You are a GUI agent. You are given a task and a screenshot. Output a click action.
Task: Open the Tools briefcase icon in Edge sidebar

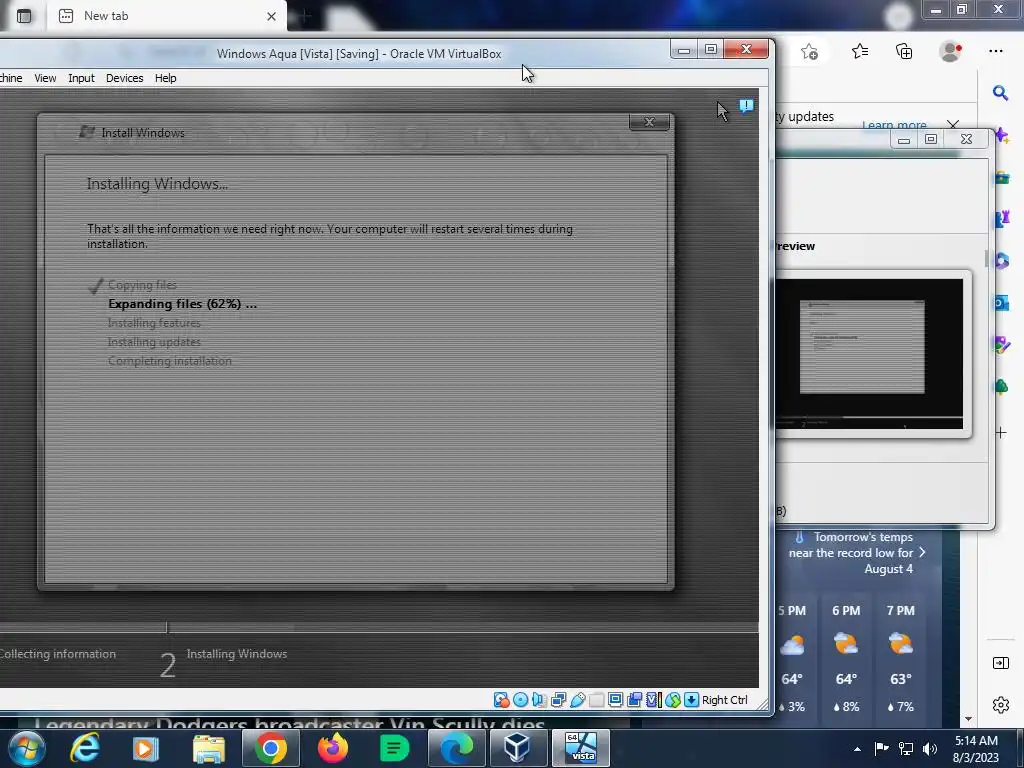[x=1002, y=177]
